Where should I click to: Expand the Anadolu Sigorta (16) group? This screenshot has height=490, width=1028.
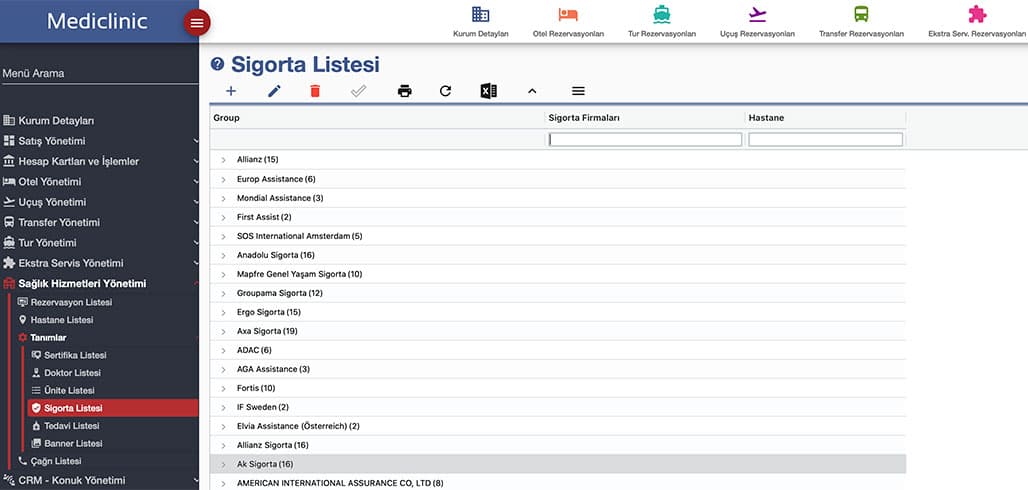point(223,255)
